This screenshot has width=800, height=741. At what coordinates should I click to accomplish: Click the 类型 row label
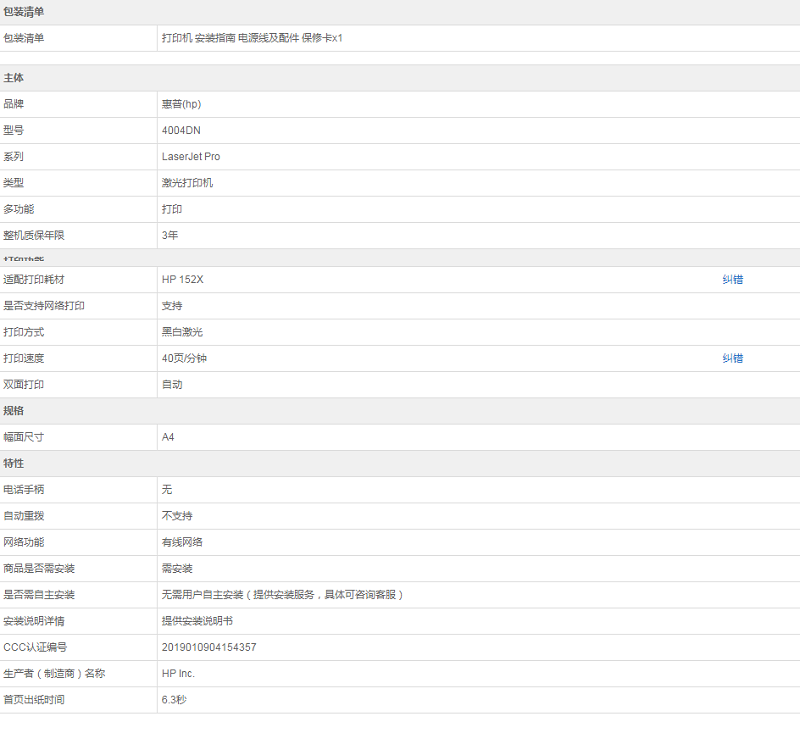(x=13, y=183)
